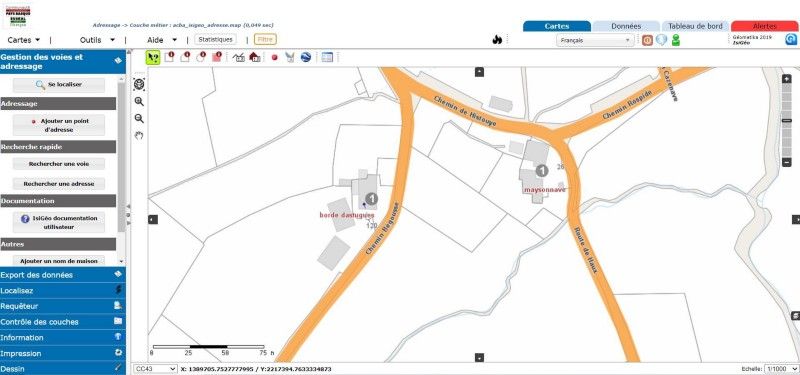
Task: Activate the zoom in magnifier tool
Action: point(139,102)
